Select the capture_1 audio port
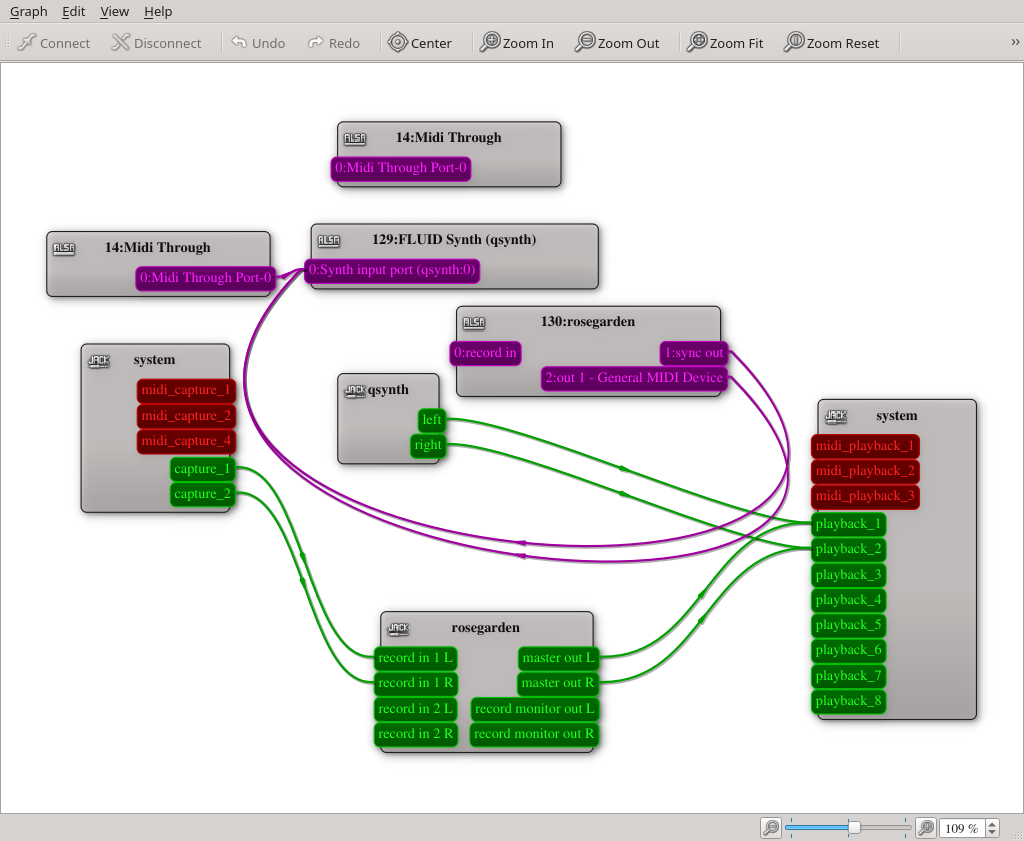 [202, 469]
